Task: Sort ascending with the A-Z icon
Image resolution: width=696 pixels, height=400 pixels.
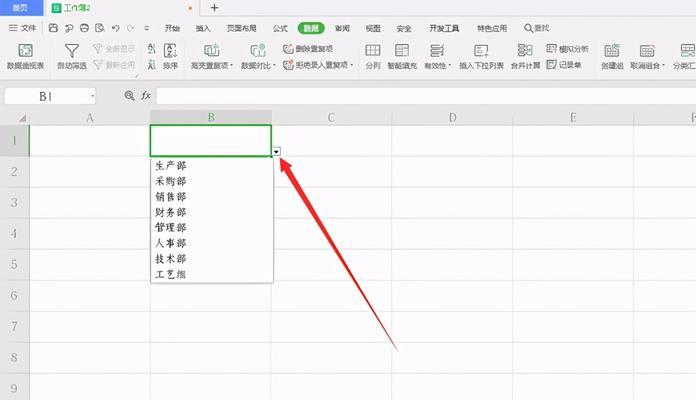Action: tap(151, 48)
